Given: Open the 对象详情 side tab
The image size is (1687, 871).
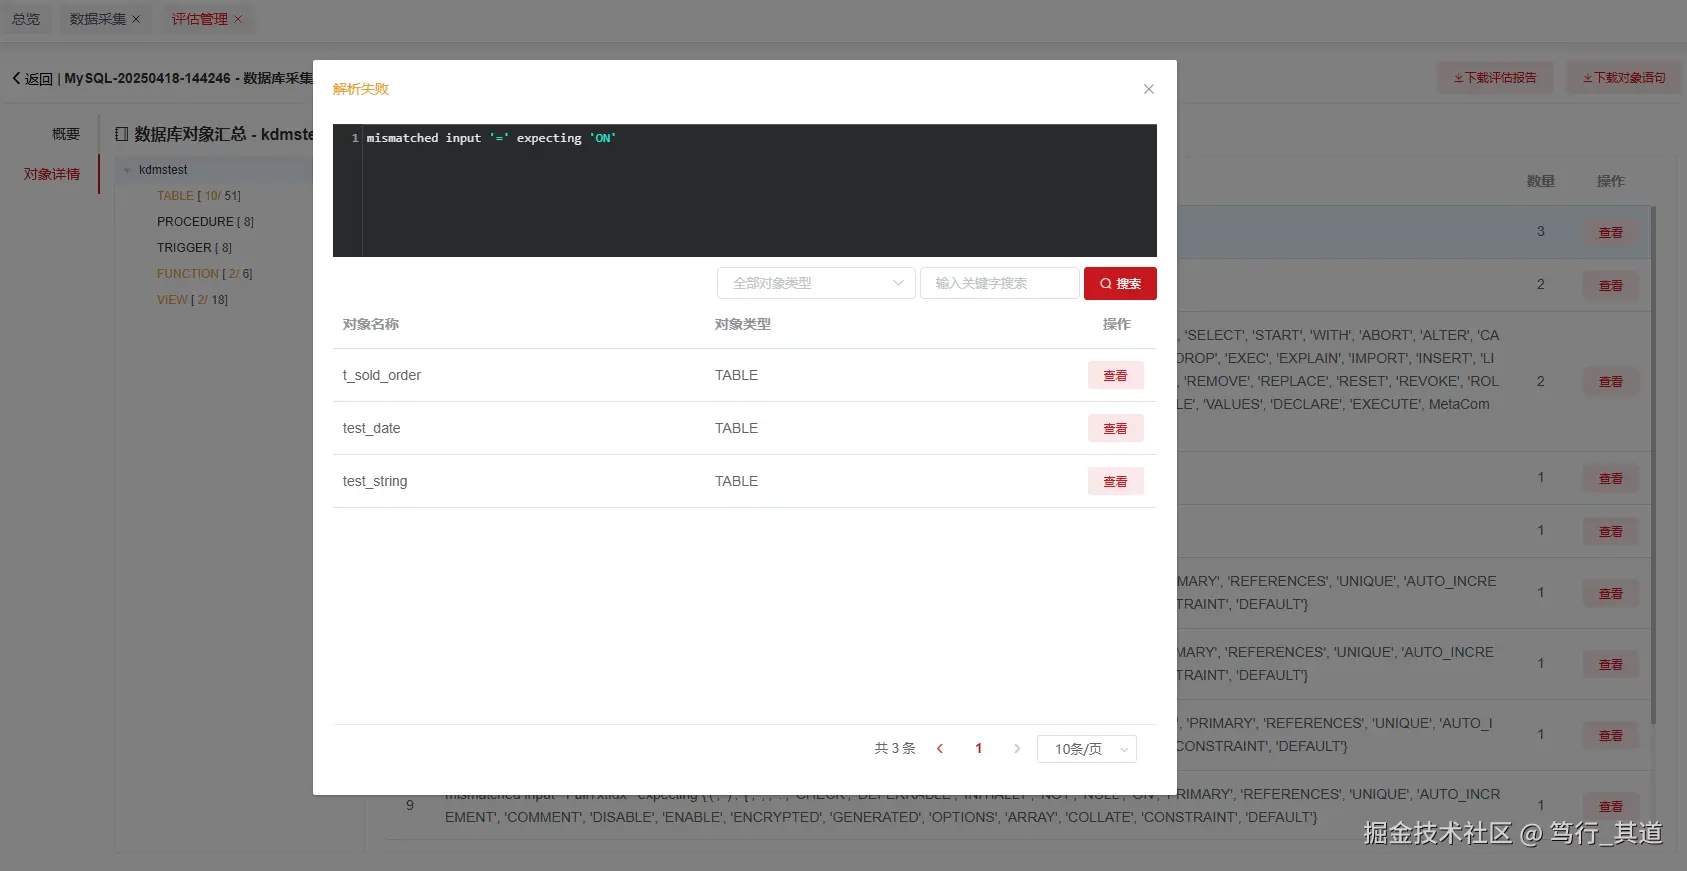Looking at the screenshot, I should (x=52, y=174).
